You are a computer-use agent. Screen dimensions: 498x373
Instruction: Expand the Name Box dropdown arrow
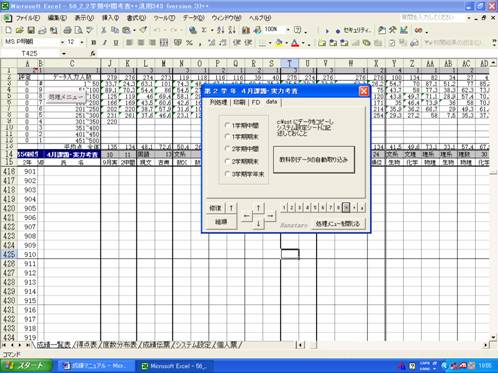tap(64, 54)
